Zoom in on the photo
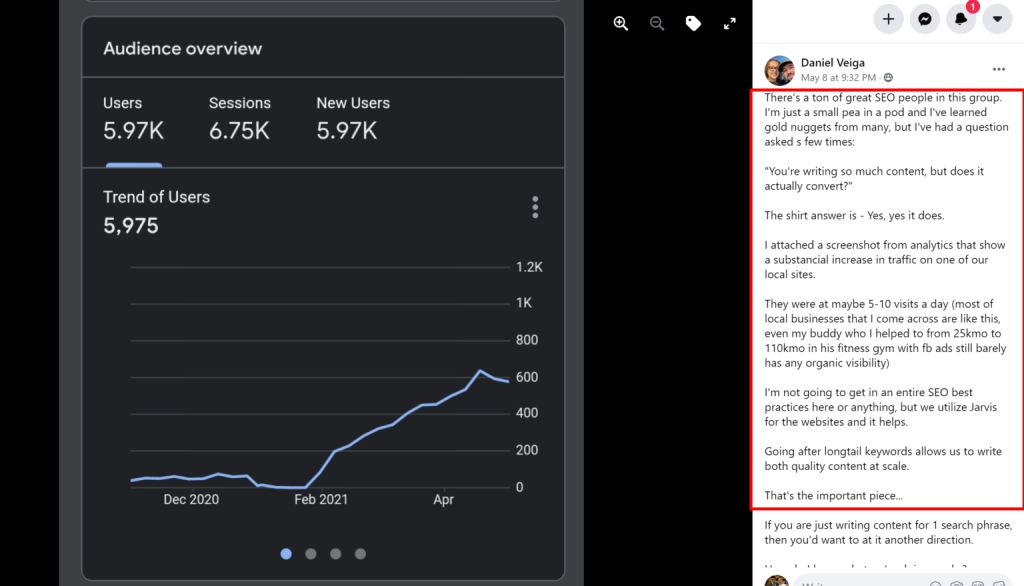The image size is (1024, 586). coord(620,24)
